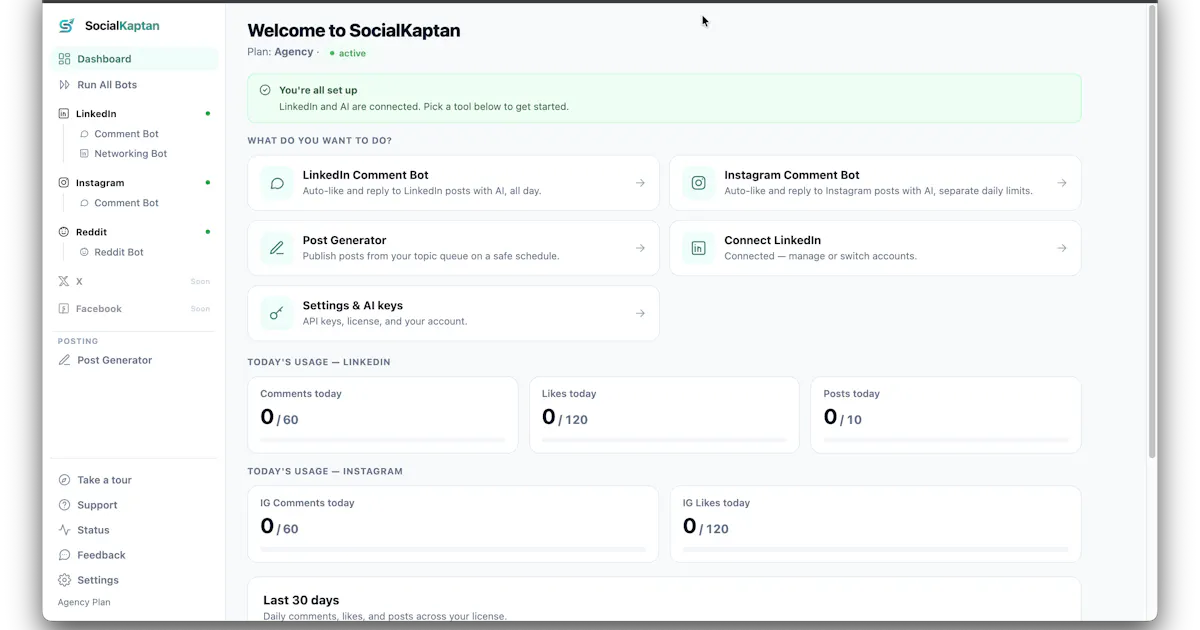Image resolution: width=1200 pixels, height=630 pixels.
Task: Click the check circle icon in setup banner
Action: tap(265, 90)
